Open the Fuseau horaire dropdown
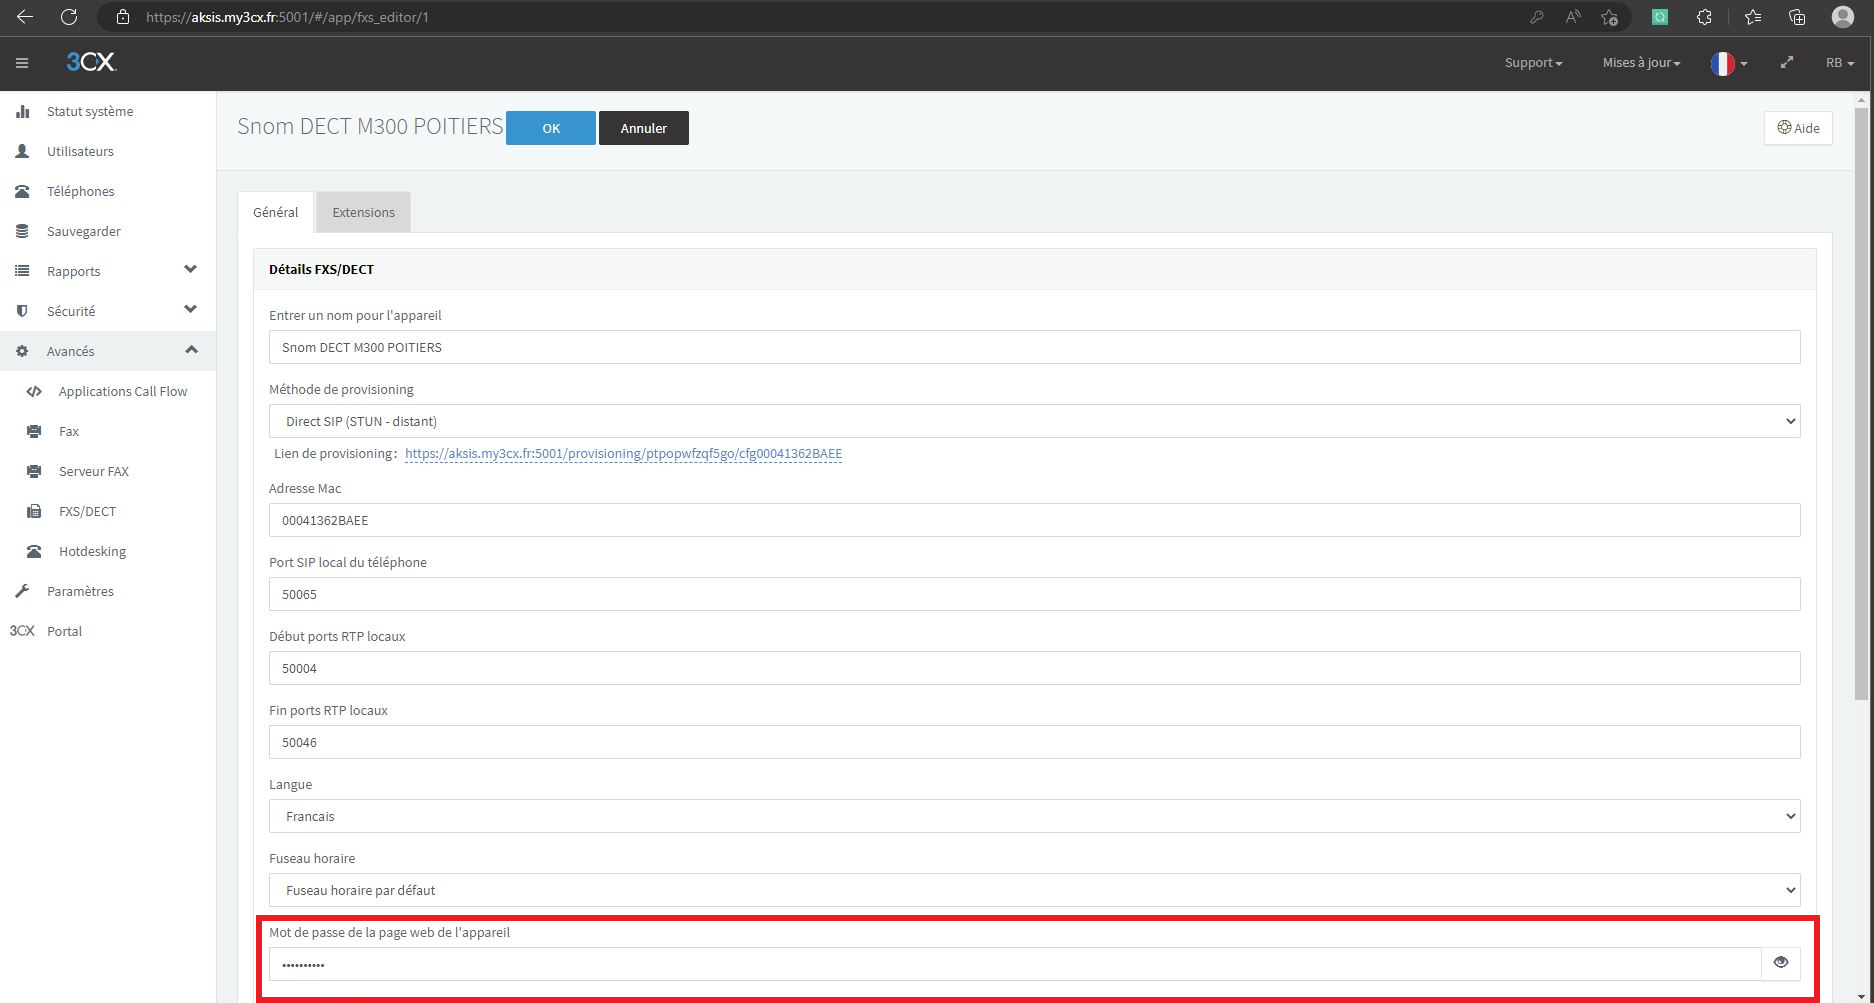This screenshot has height=1003, width=1874. coord(1034,890)
